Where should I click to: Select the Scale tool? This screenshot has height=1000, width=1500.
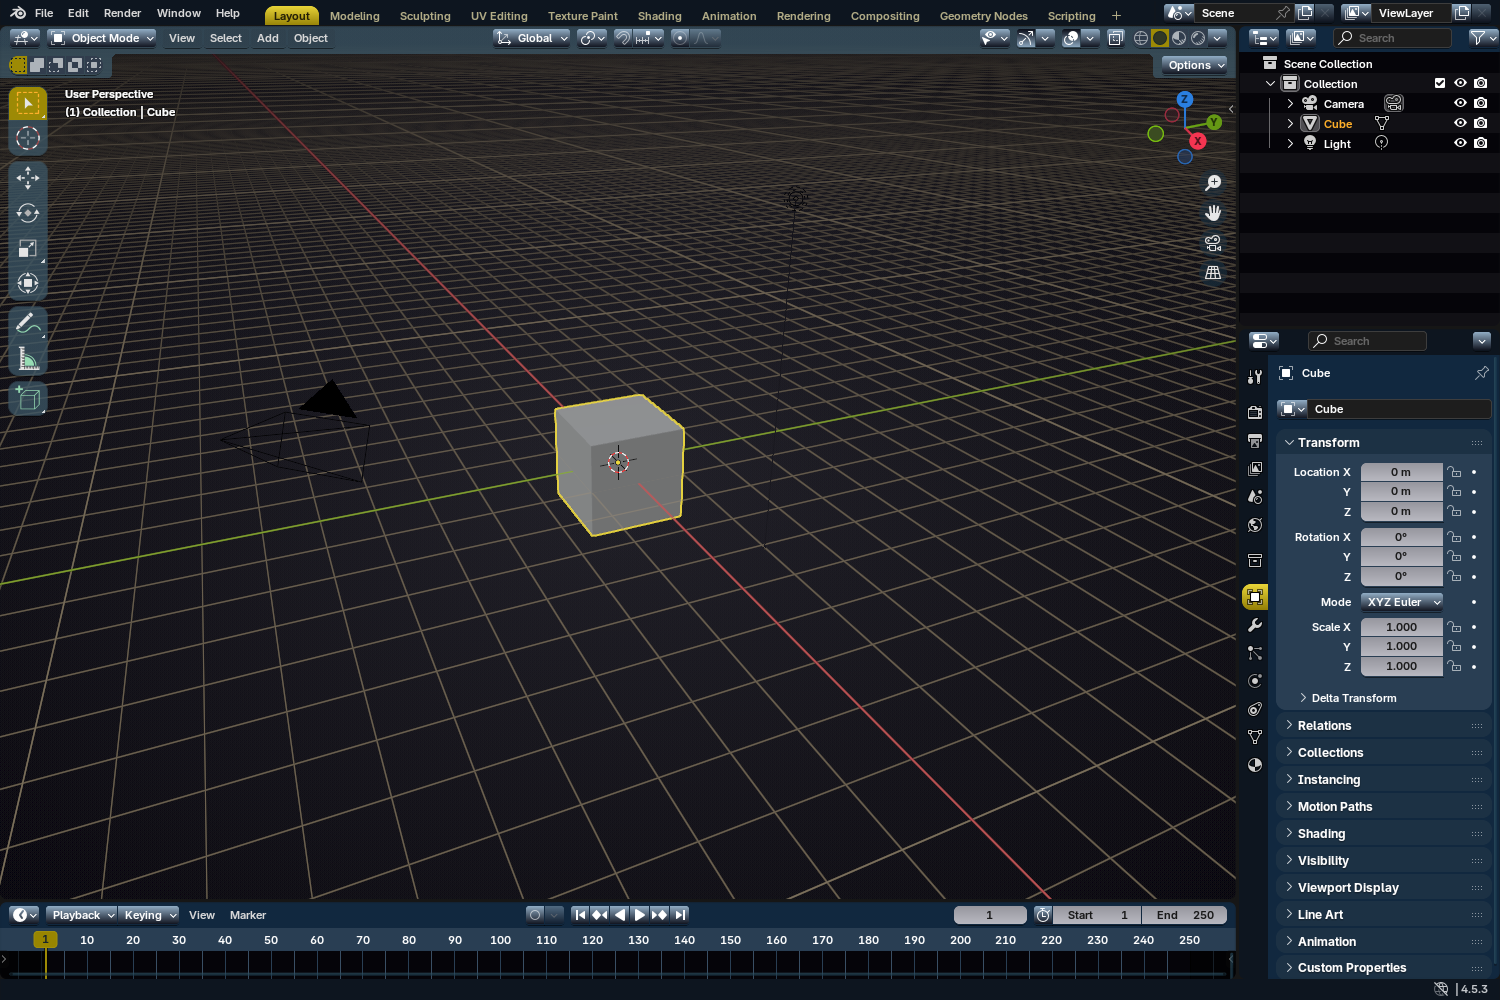click(28, 248)
